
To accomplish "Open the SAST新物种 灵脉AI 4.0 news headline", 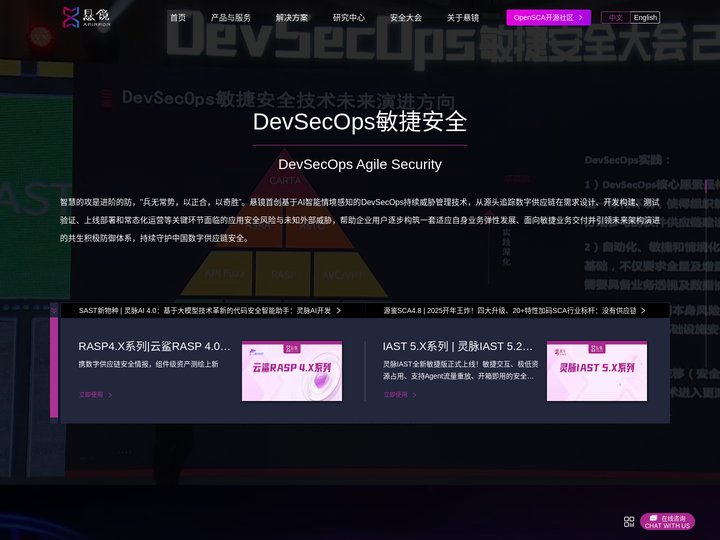I will pyautogui.click(x=205, y=311).
